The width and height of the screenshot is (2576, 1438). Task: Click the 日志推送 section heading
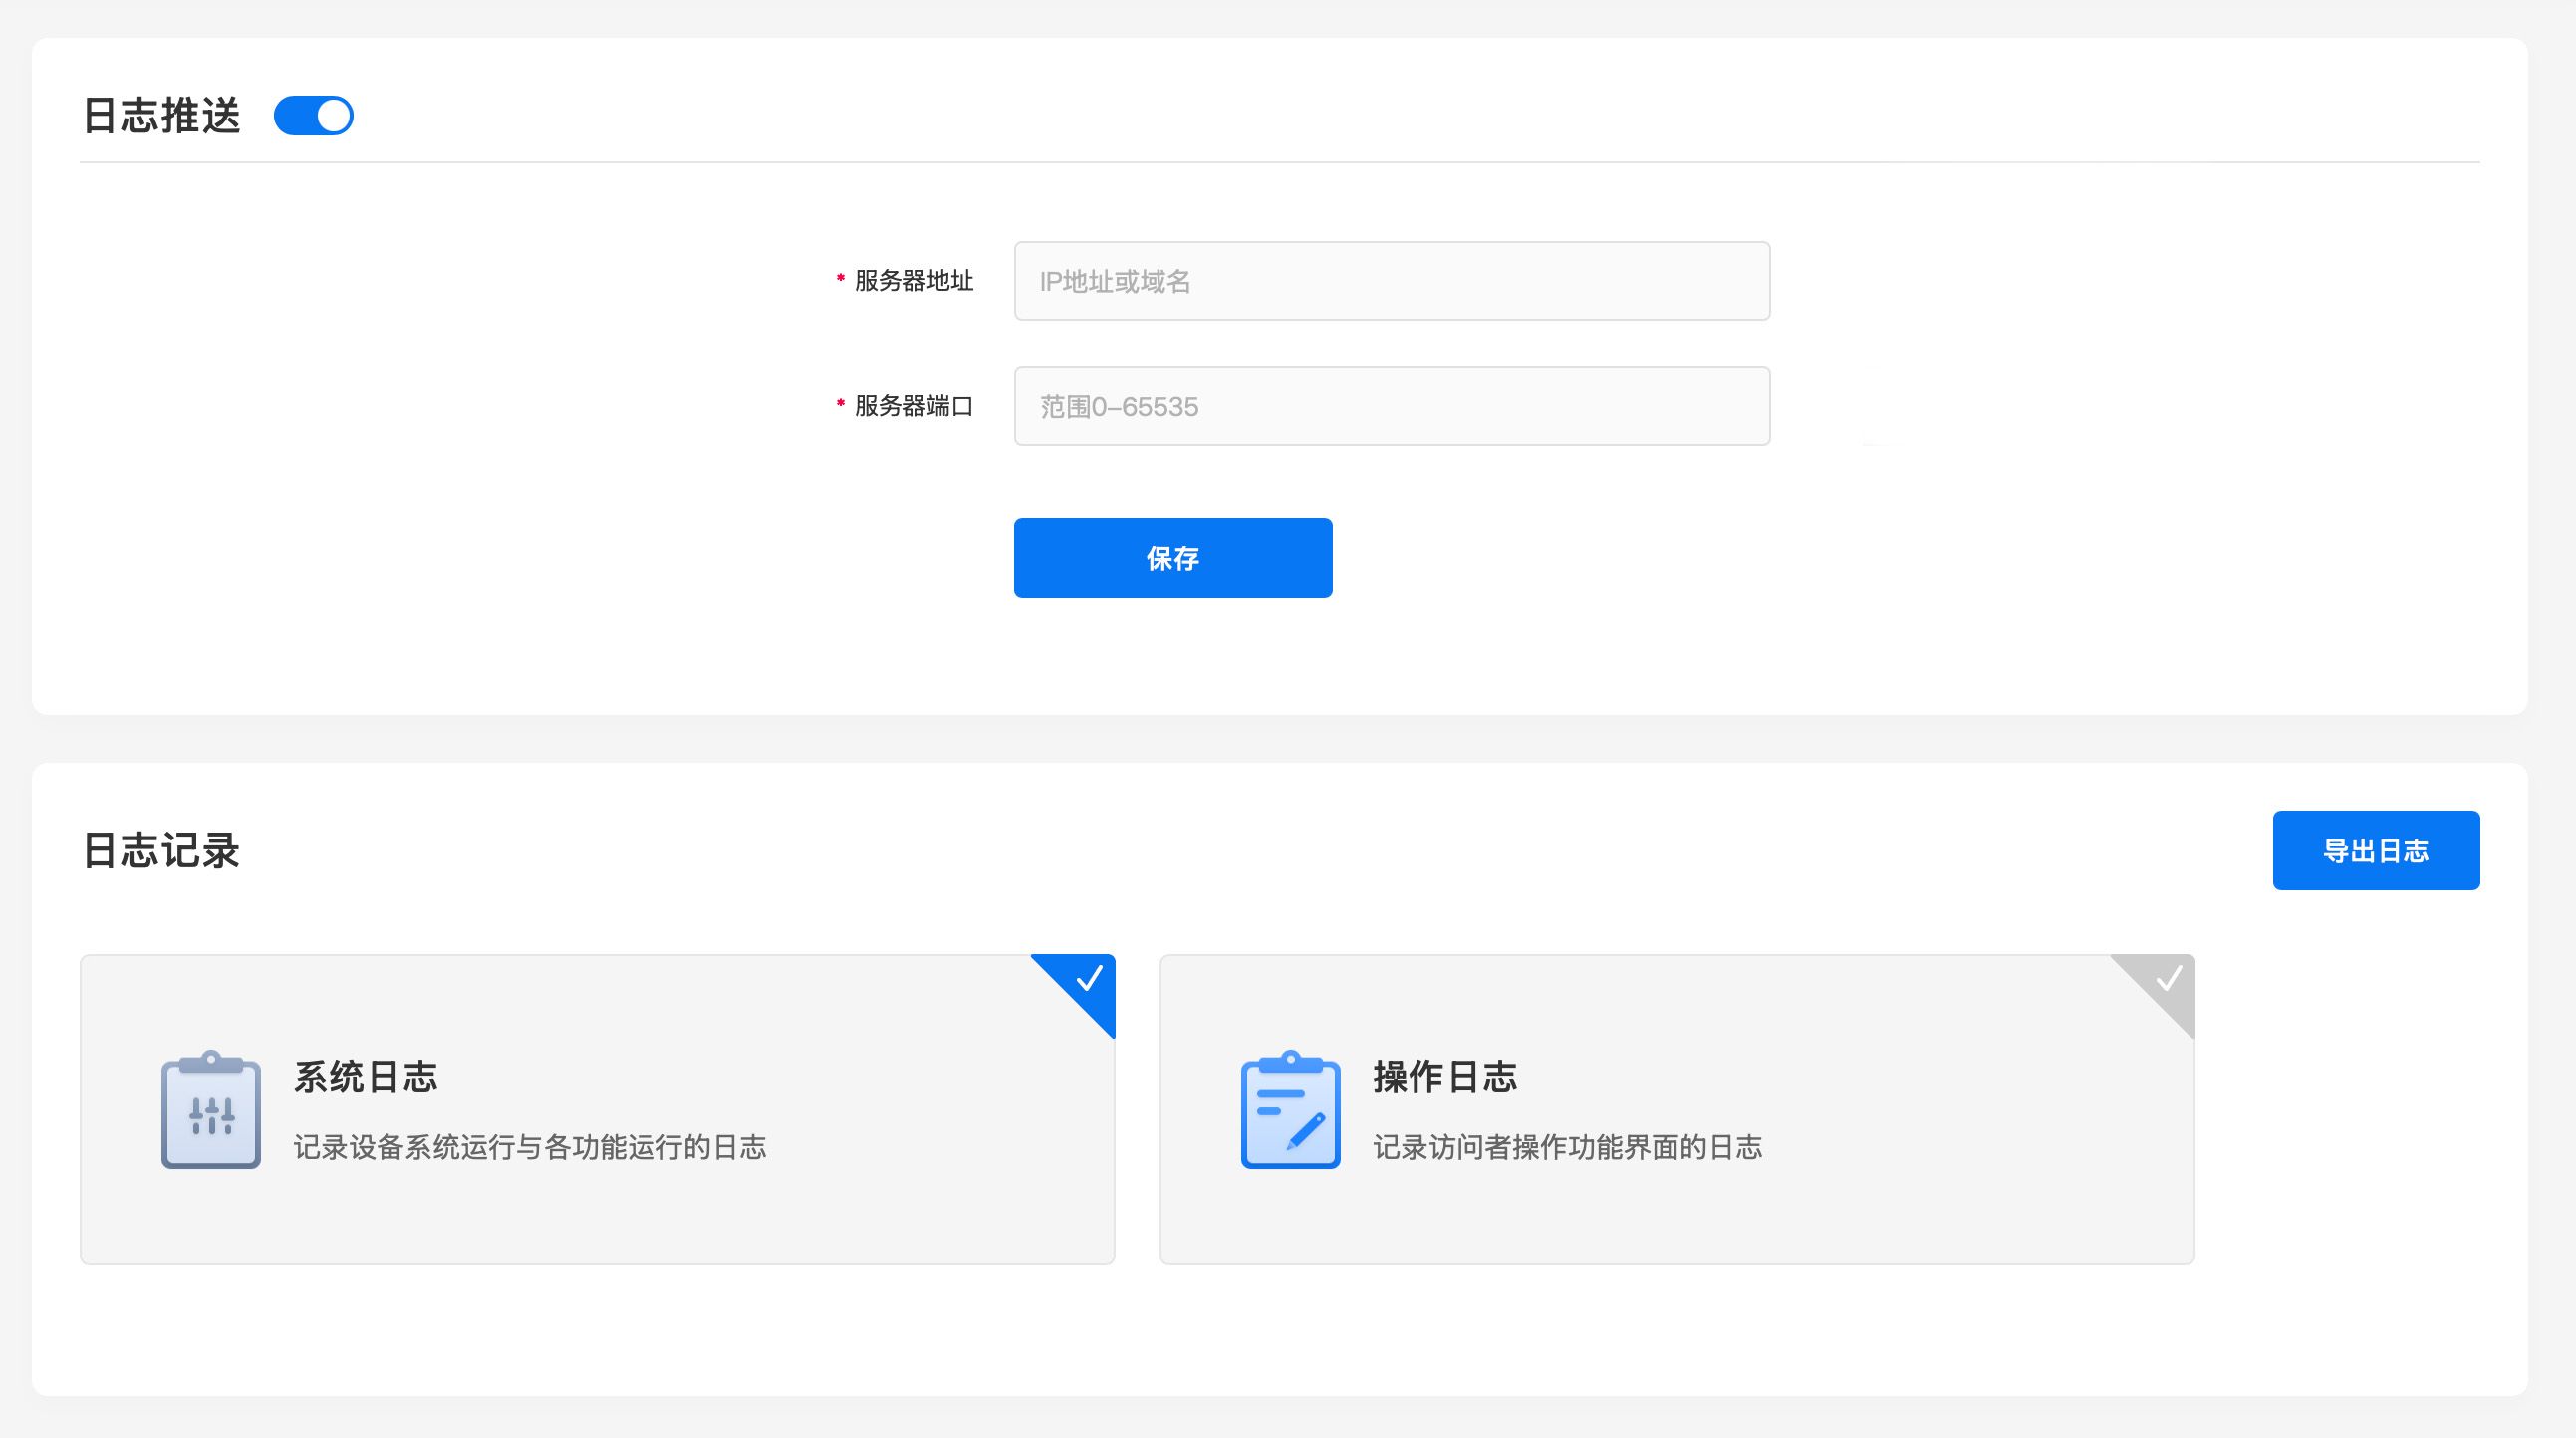tap(161, 116)
